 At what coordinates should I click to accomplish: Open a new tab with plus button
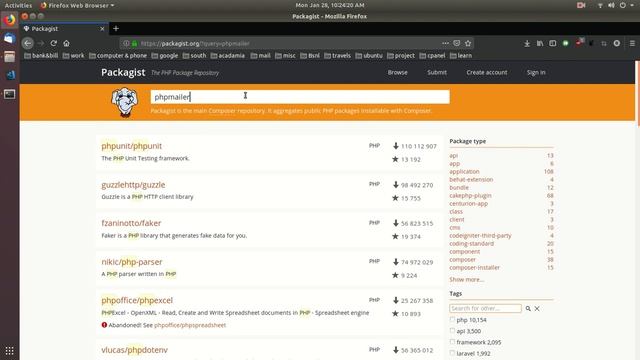point(116,29)
